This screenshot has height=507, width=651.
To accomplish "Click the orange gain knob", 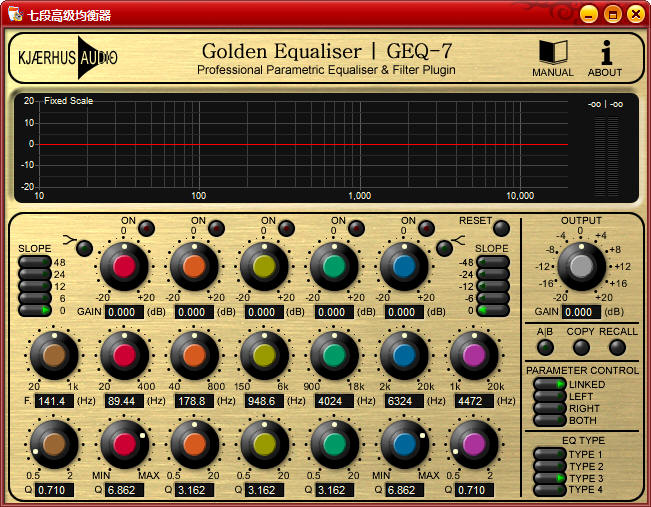I will (x=194, y=266).
